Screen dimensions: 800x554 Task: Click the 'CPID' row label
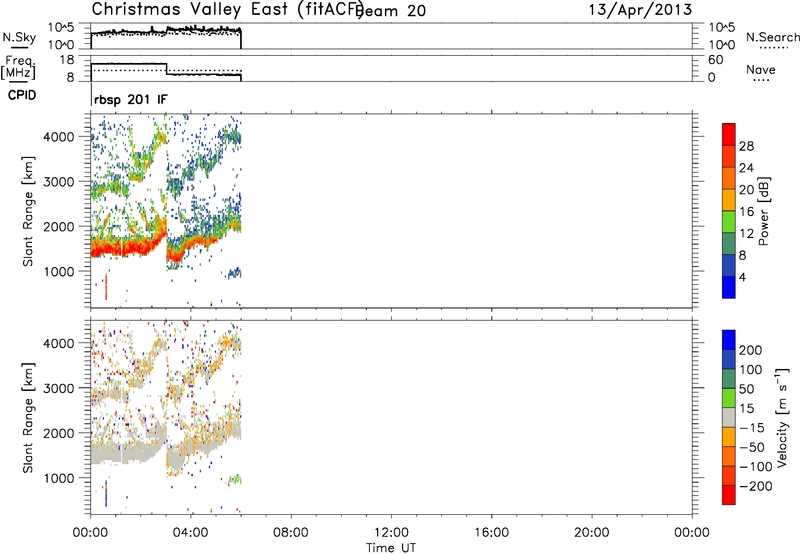(22, 95)
